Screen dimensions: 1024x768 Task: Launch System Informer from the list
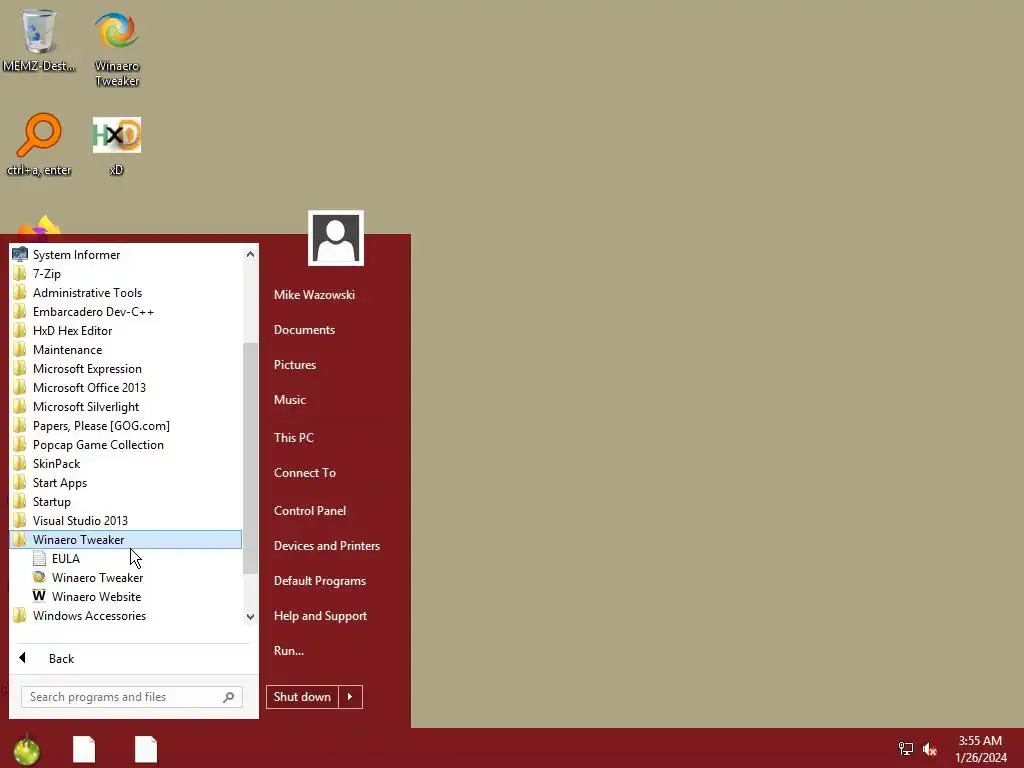click(x=125, y=255)
